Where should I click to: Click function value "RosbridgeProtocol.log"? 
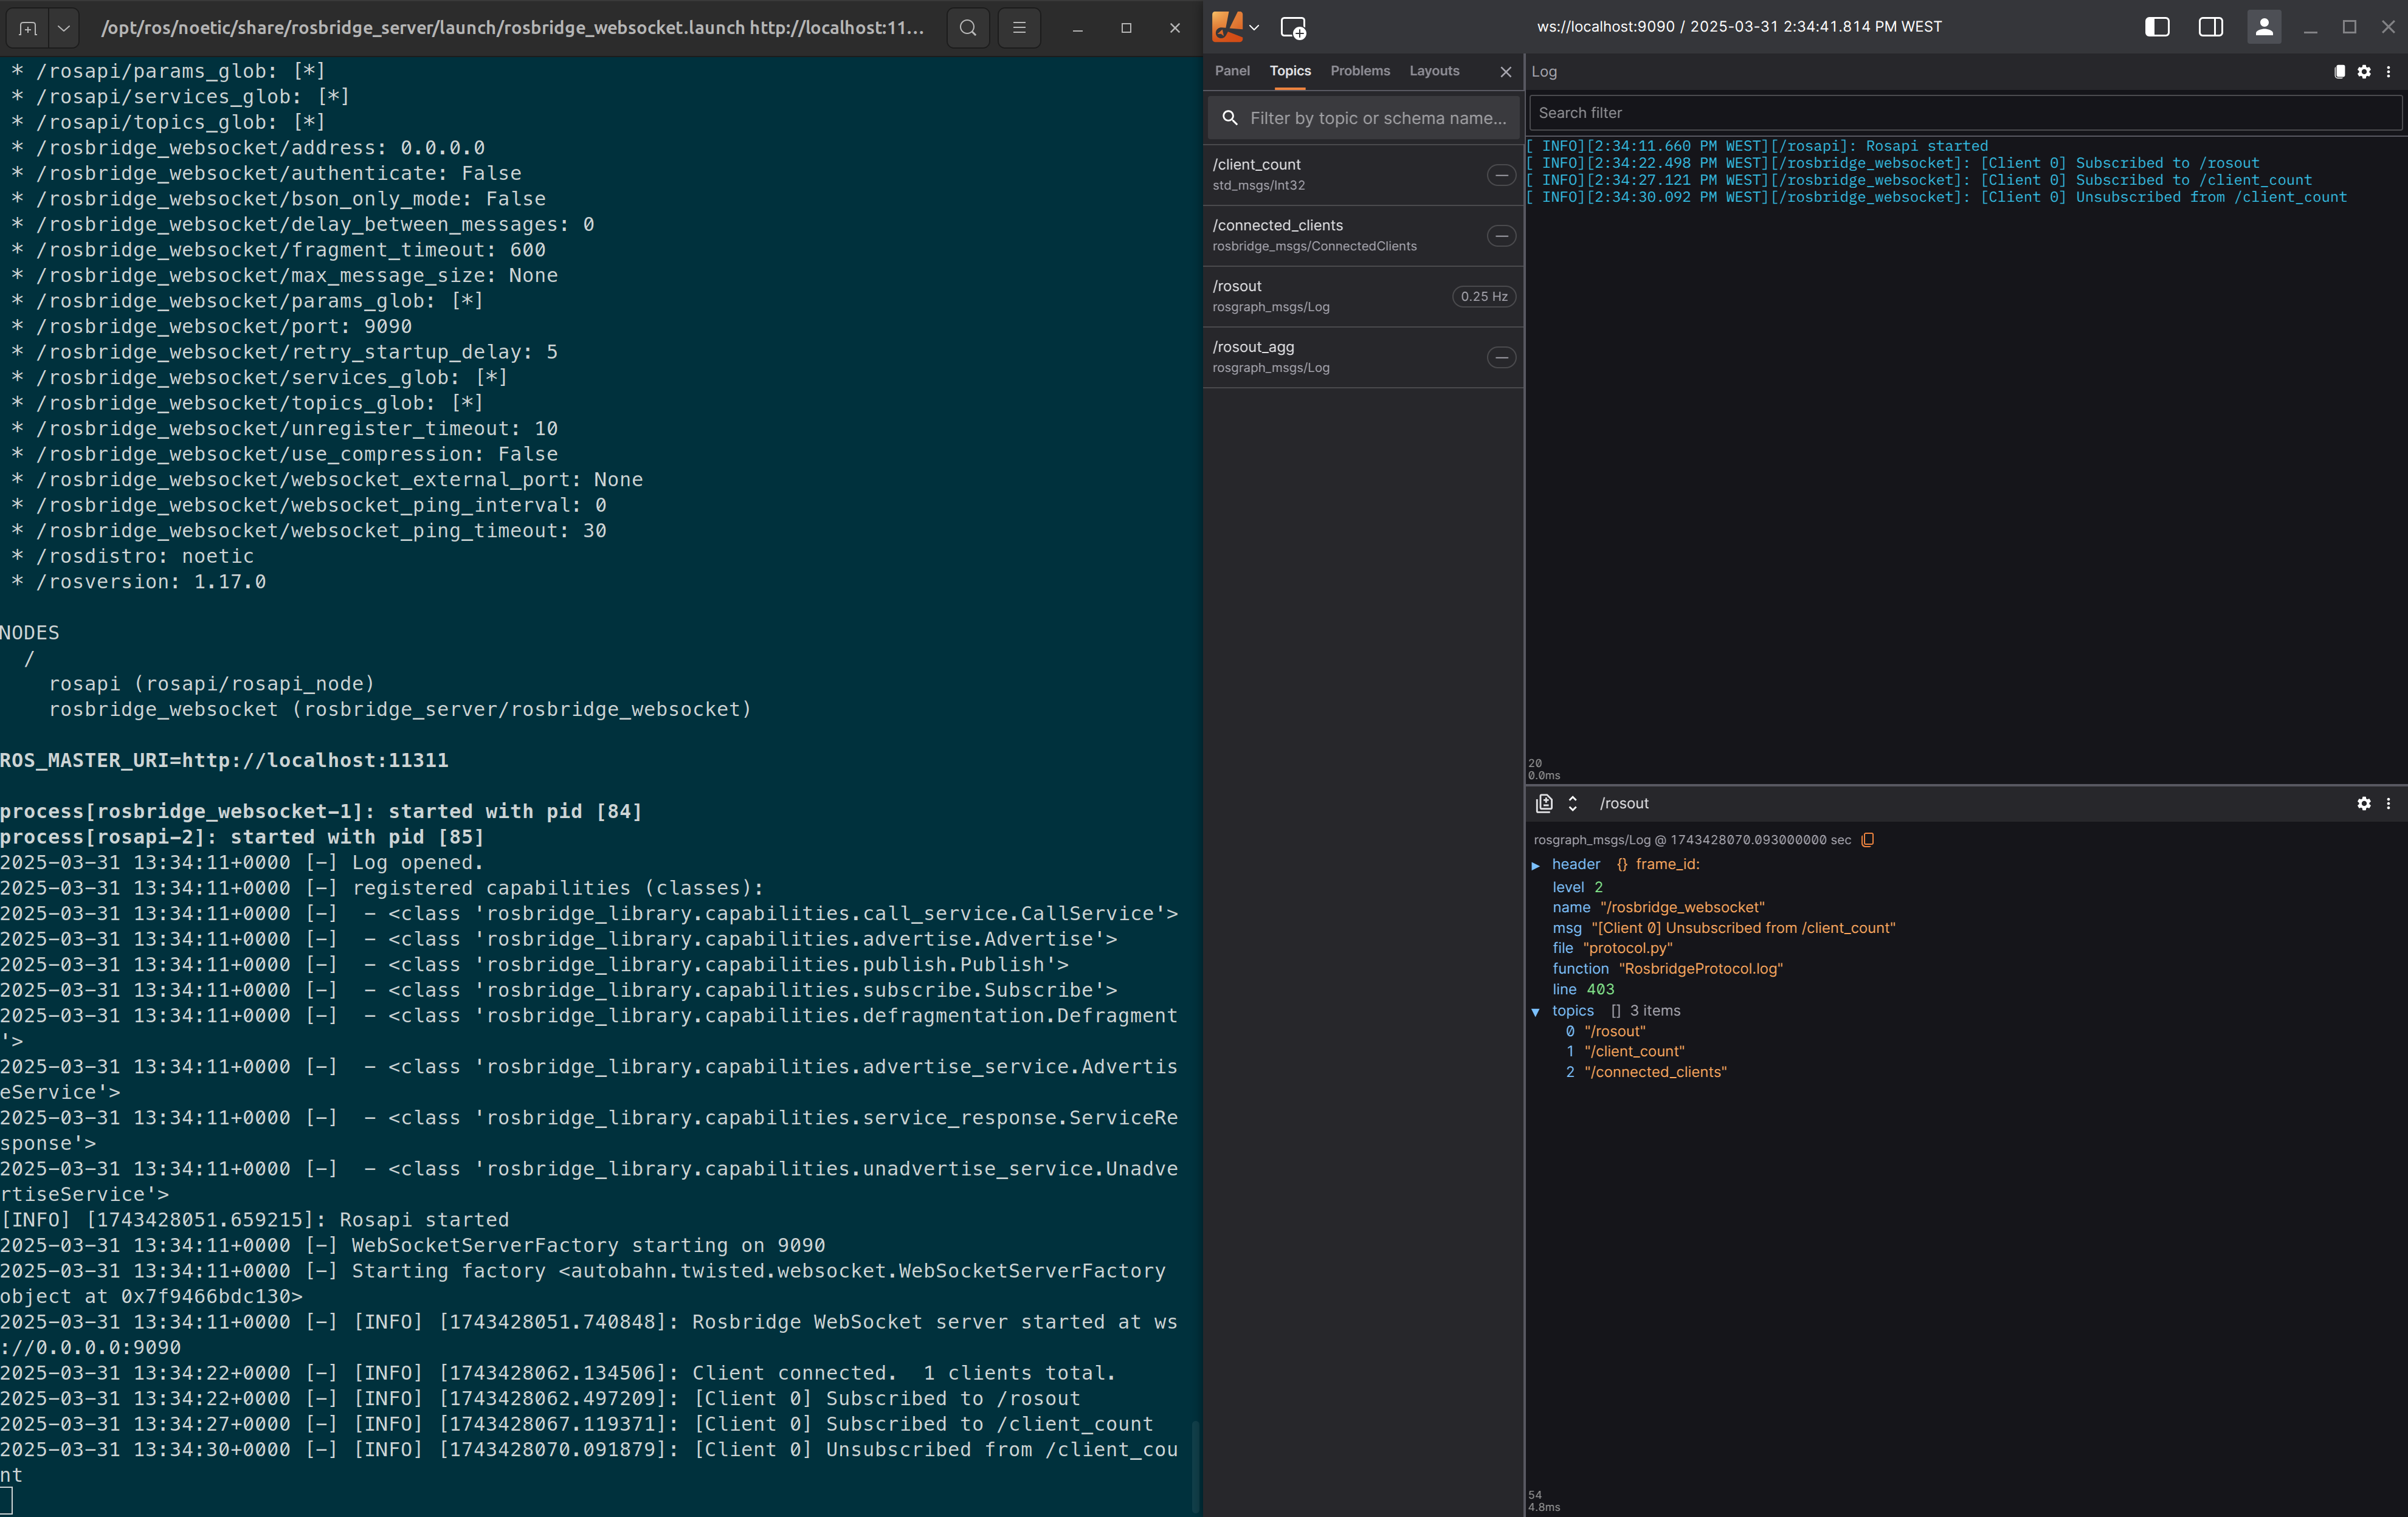click(x=1700, y=969)
